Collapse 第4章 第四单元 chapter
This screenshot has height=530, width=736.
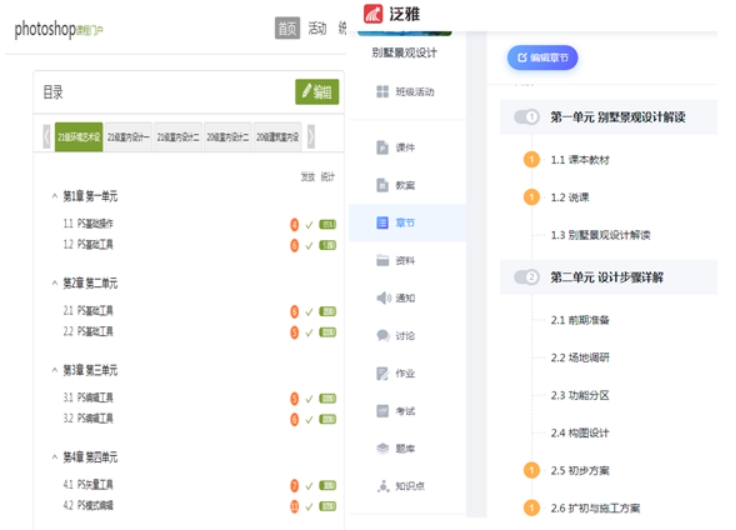[x=54, y=457]
